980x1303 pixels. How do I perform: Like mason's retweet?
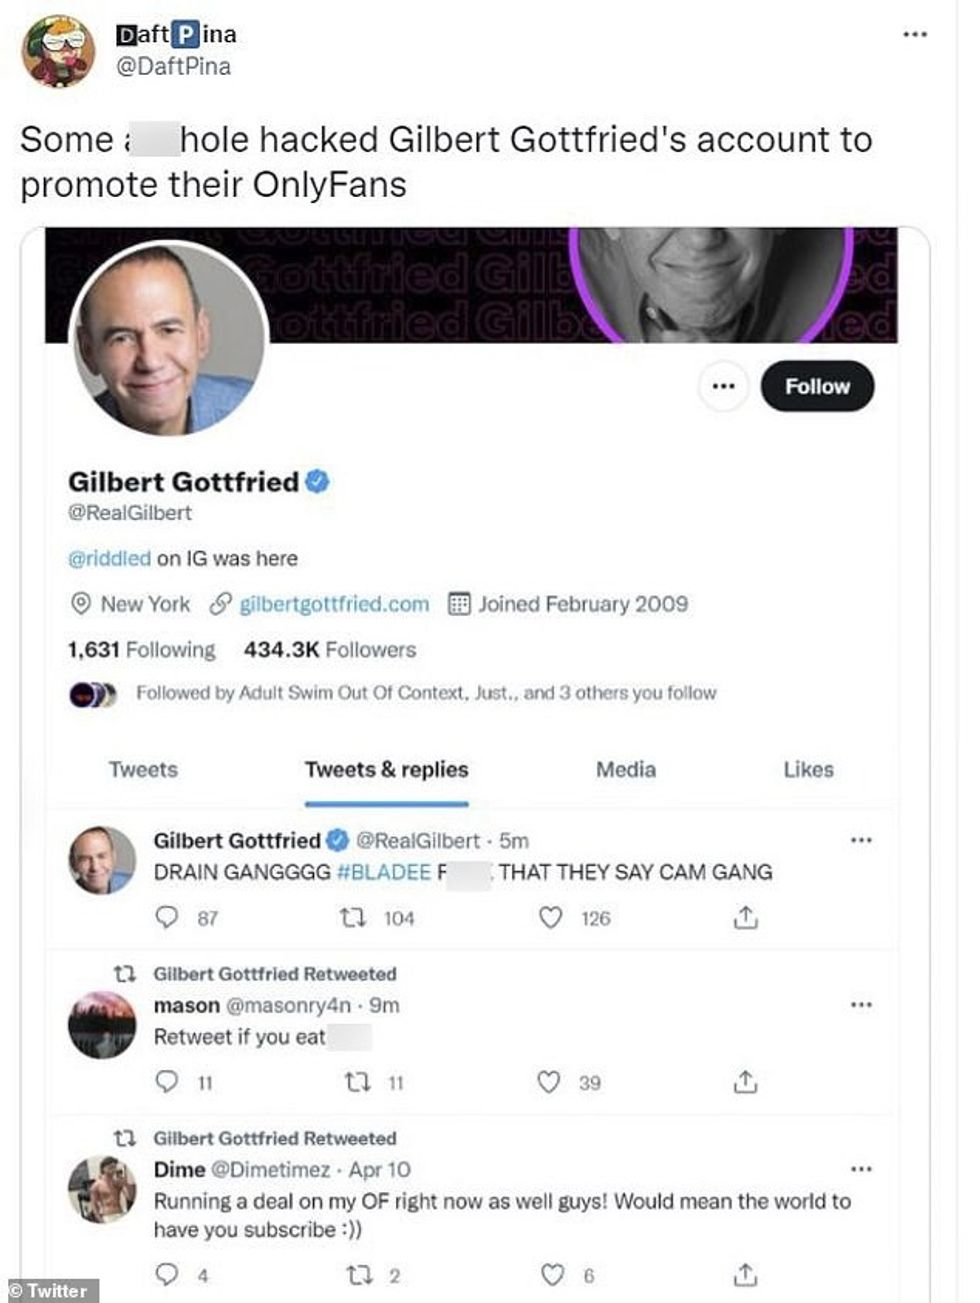click(548, 1082)
